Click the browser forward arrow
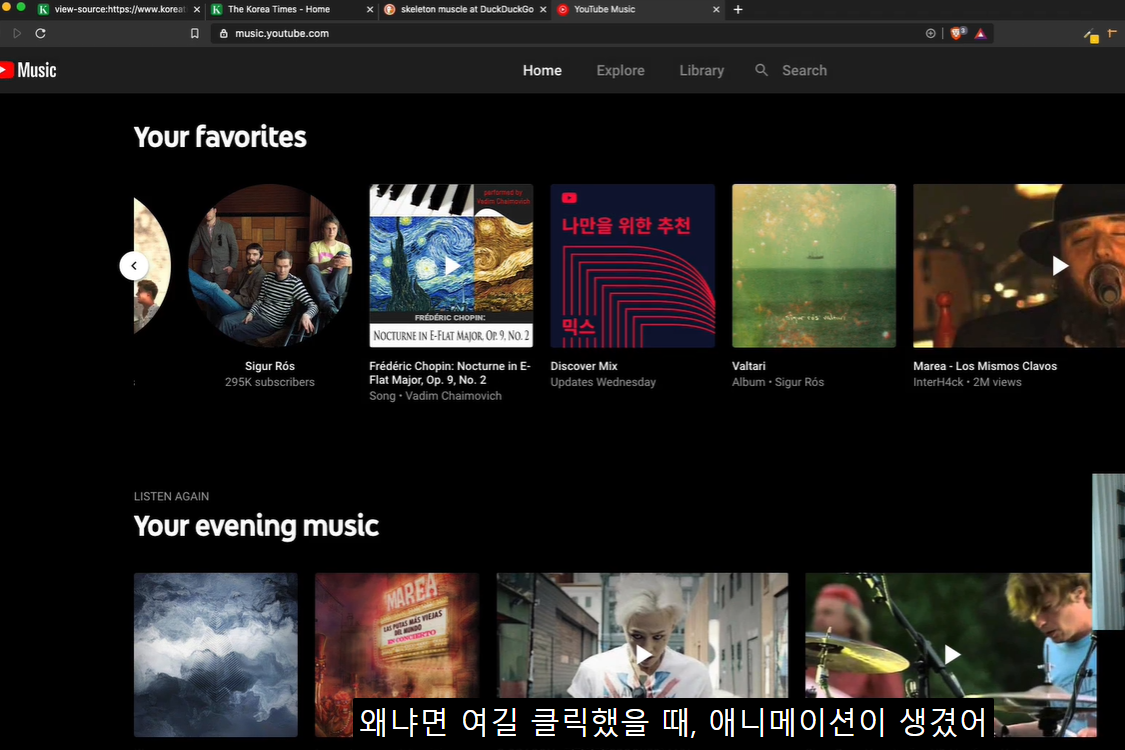The image size is (1125, 750). click(x=17, y=33)
